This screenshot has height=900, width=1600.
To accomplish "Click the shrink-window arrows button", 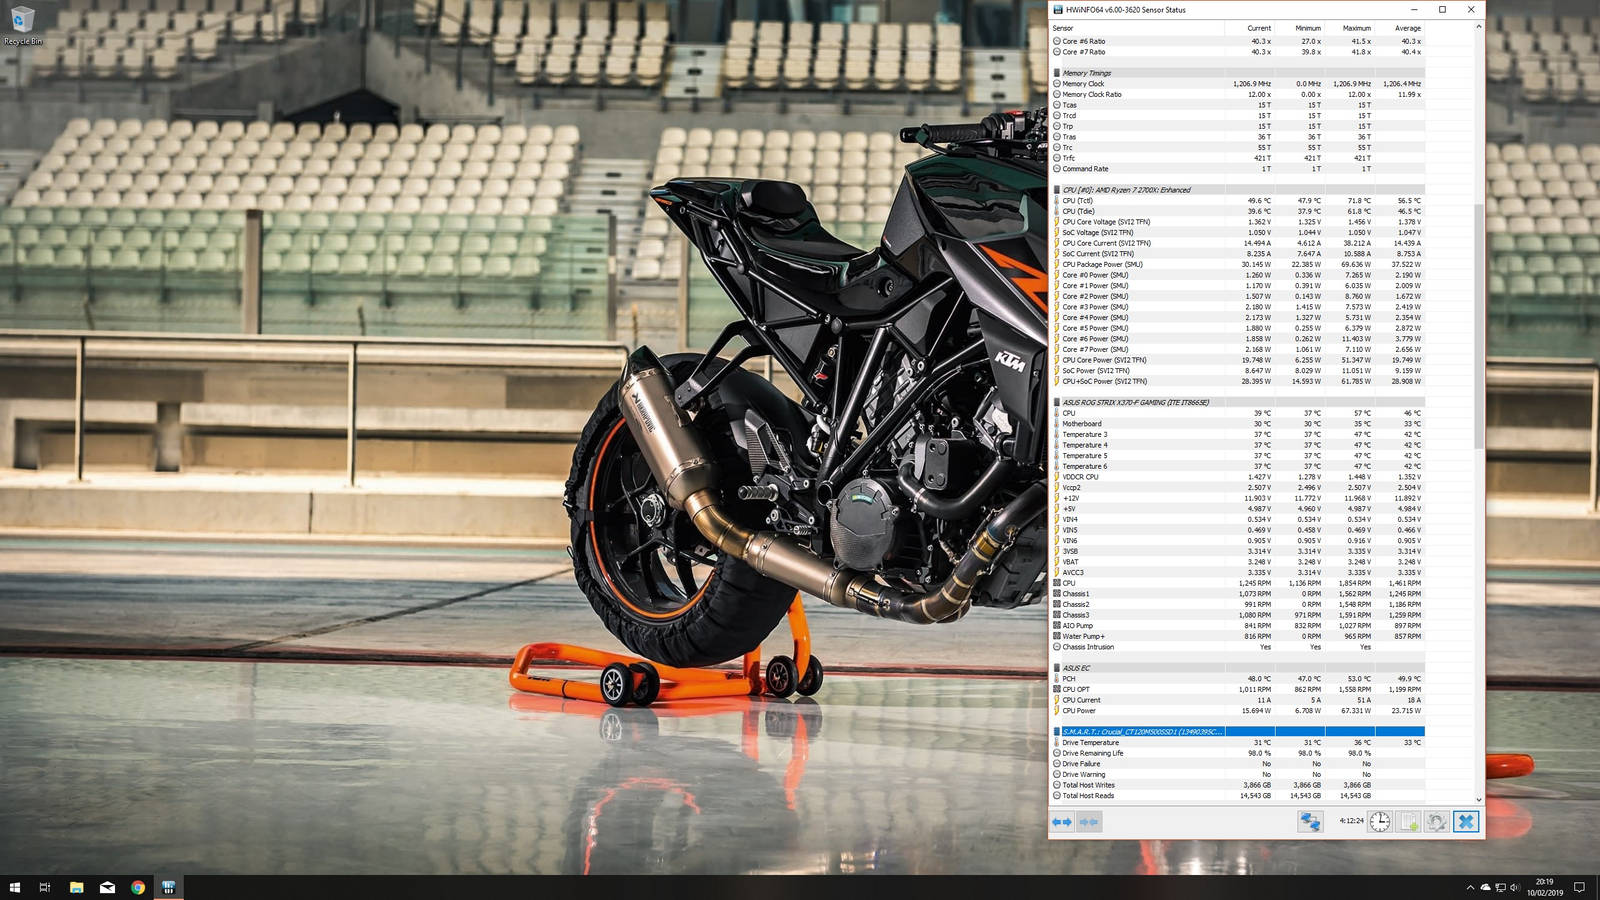I will click(1089, 822).
